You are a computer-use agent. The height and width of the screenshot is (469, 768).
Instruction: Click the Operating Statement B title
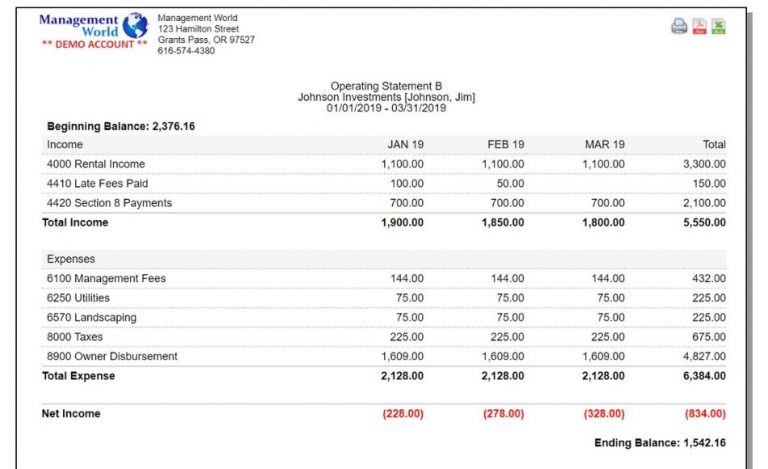[x=386, y=87]
